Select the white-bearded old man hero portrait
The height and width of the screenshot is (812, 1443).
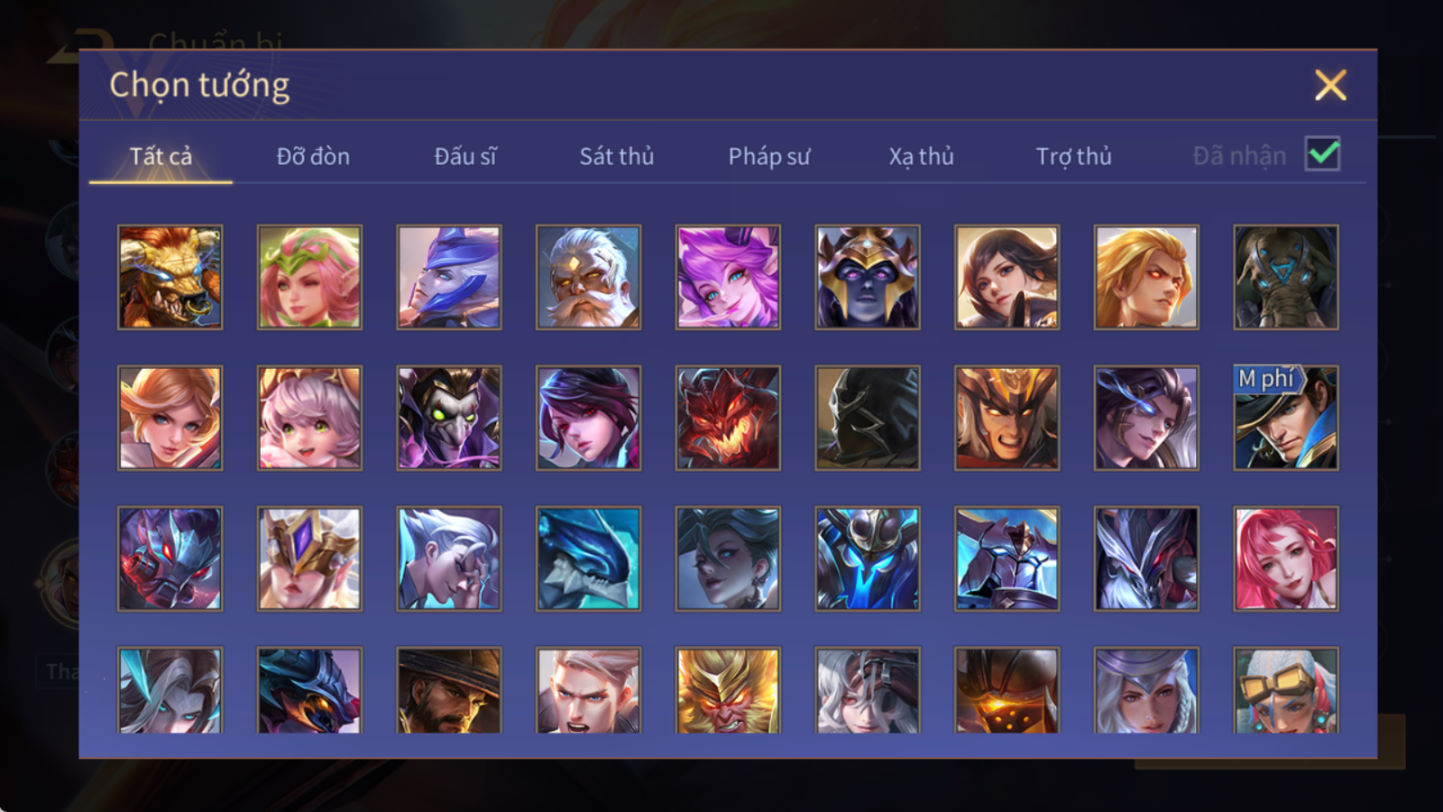588,277
